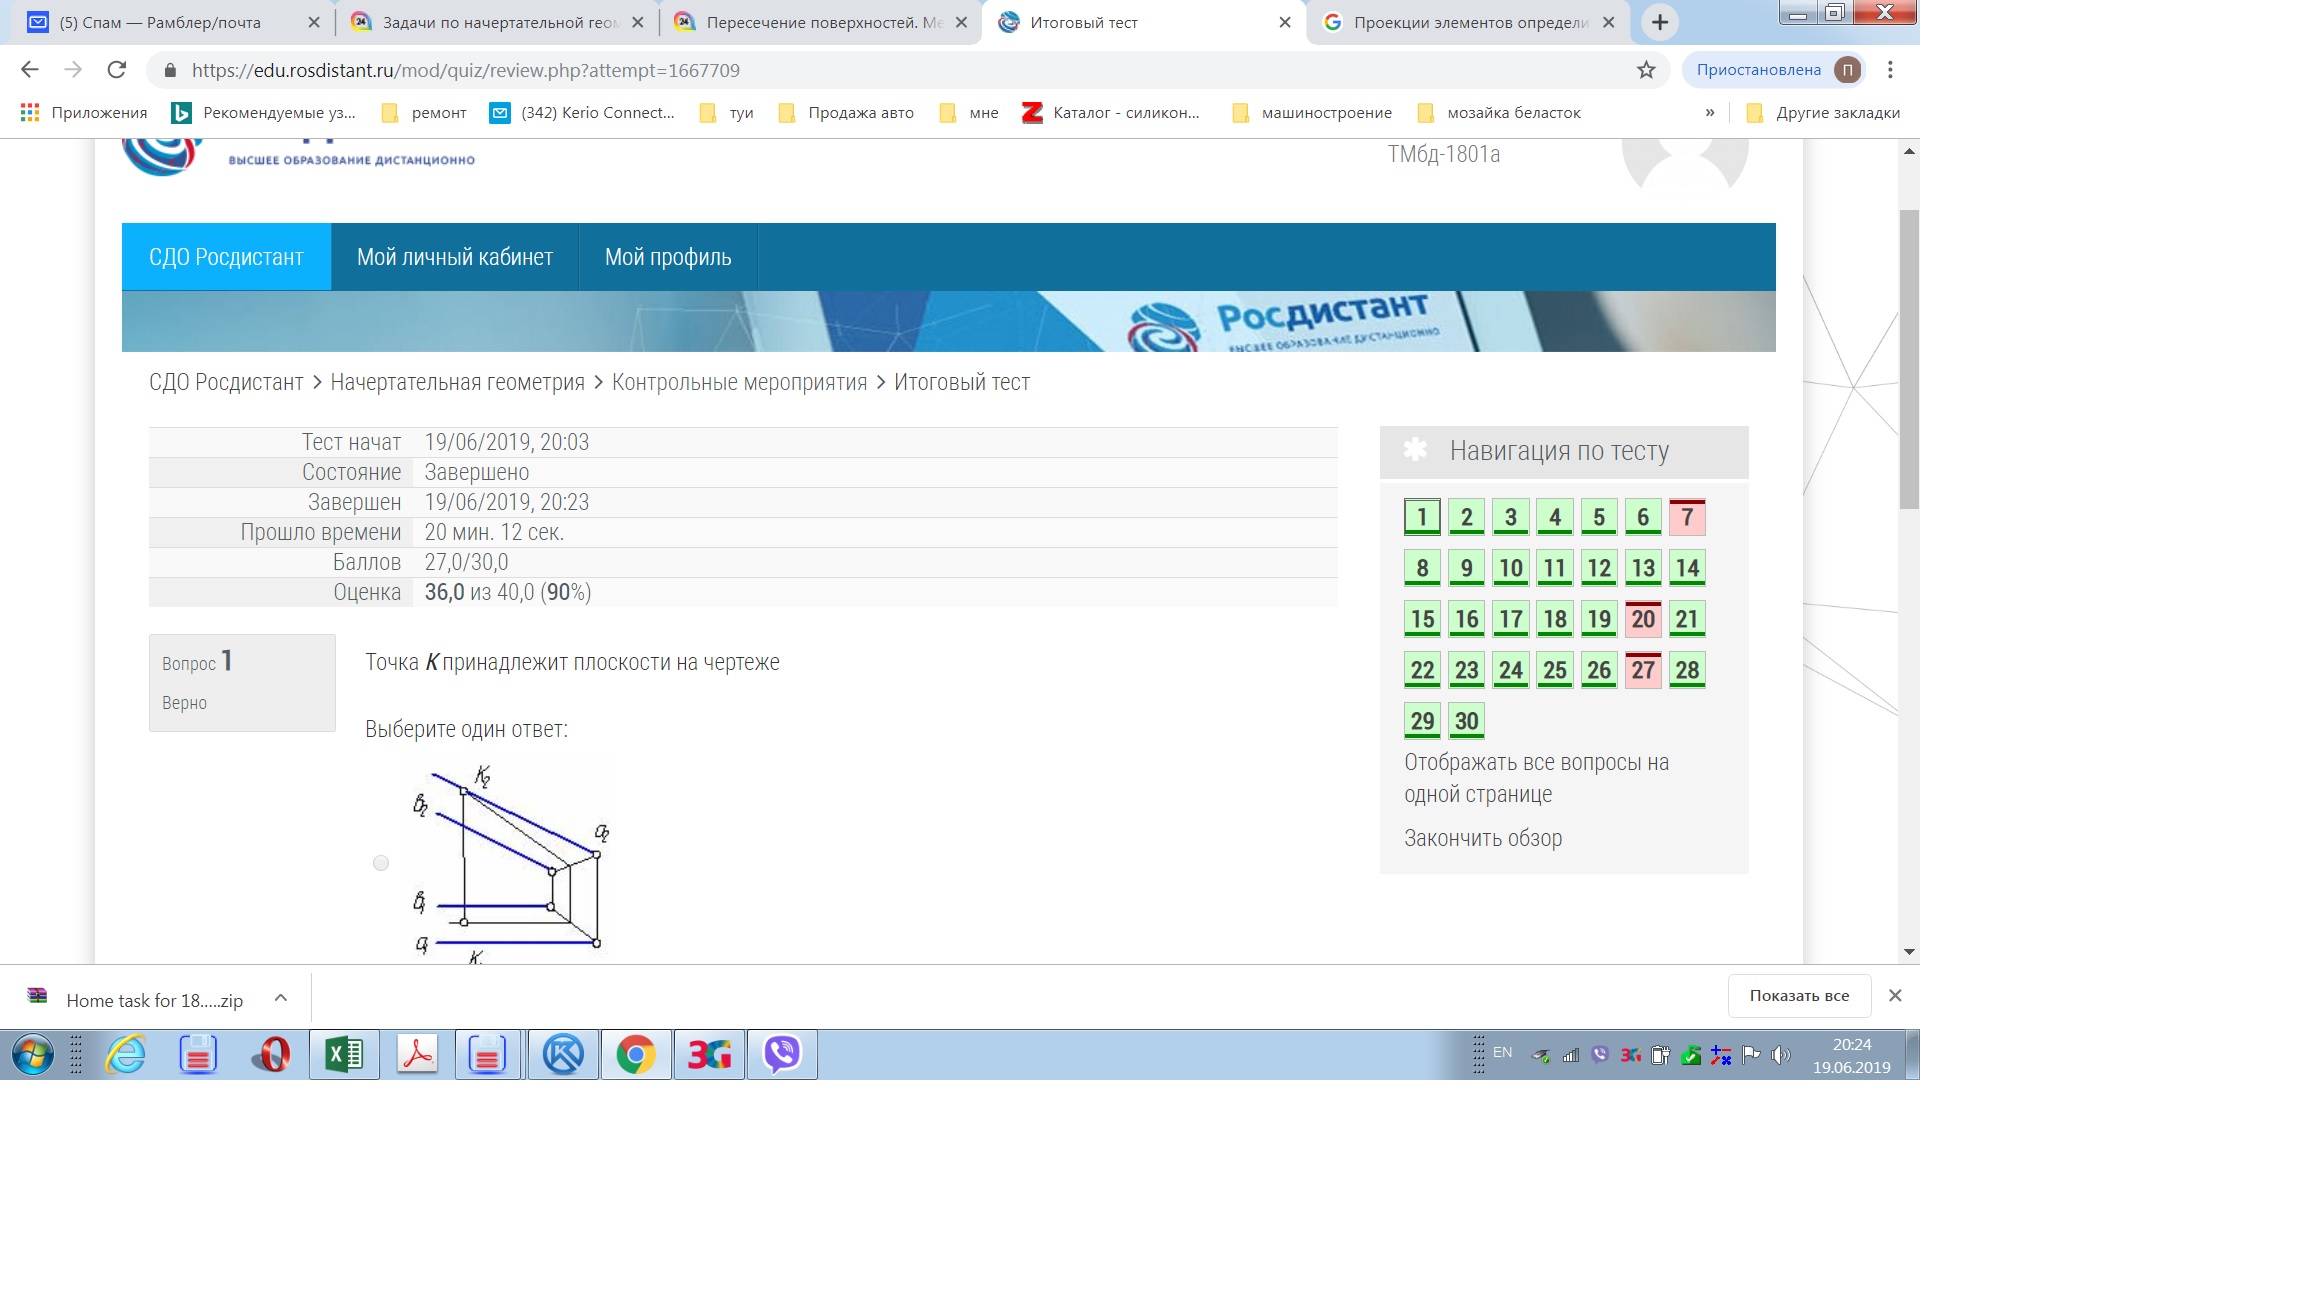Open Мой личный кабинет menu item
2304x1296 pixels.
pyautogui.click(x=455, y=257)
